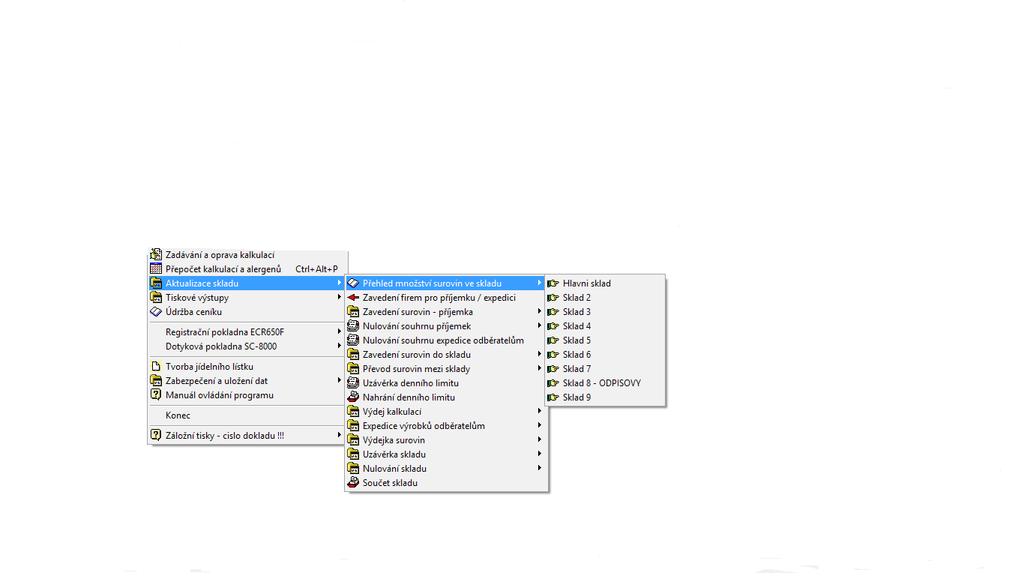Screen dimensions: 1024x576
Task: Click red arrow icon beside Zavedení firem pro příjemku
Action: (353, 297)
